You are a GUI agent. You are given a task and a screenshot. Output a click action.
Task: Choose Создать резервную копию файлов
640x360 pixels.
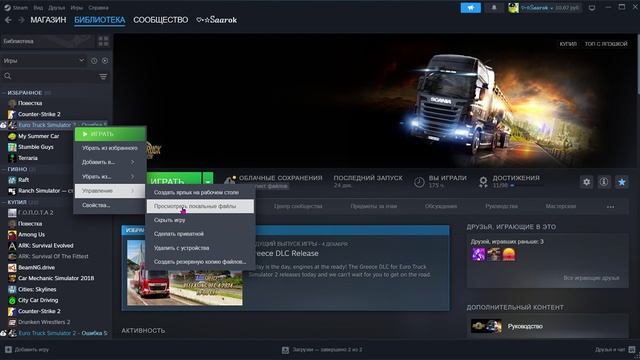[x=200, y=262]
